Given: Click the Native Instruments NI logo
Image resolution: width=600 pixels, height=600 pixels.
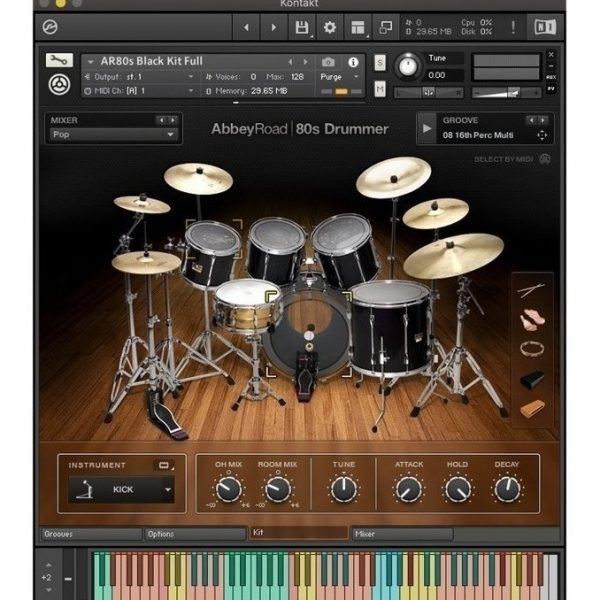Looking at the screenshot, I should click(x=545, y=27).
